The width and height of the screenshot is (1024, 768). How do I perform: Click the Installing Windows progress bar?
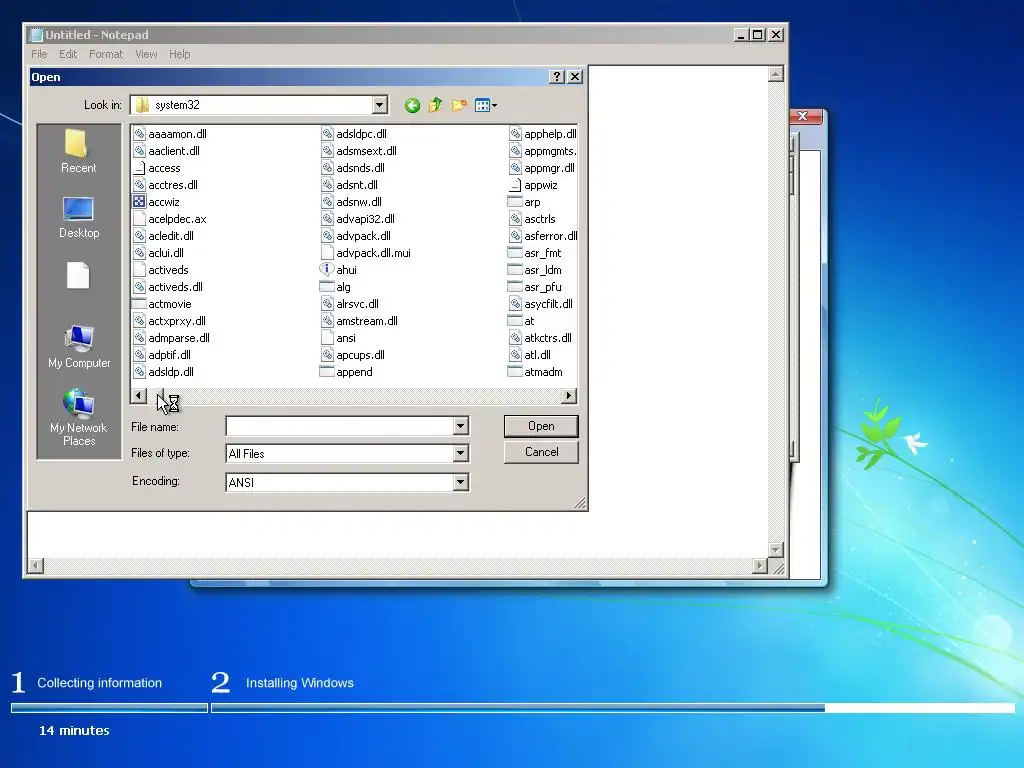coord(613,708)
